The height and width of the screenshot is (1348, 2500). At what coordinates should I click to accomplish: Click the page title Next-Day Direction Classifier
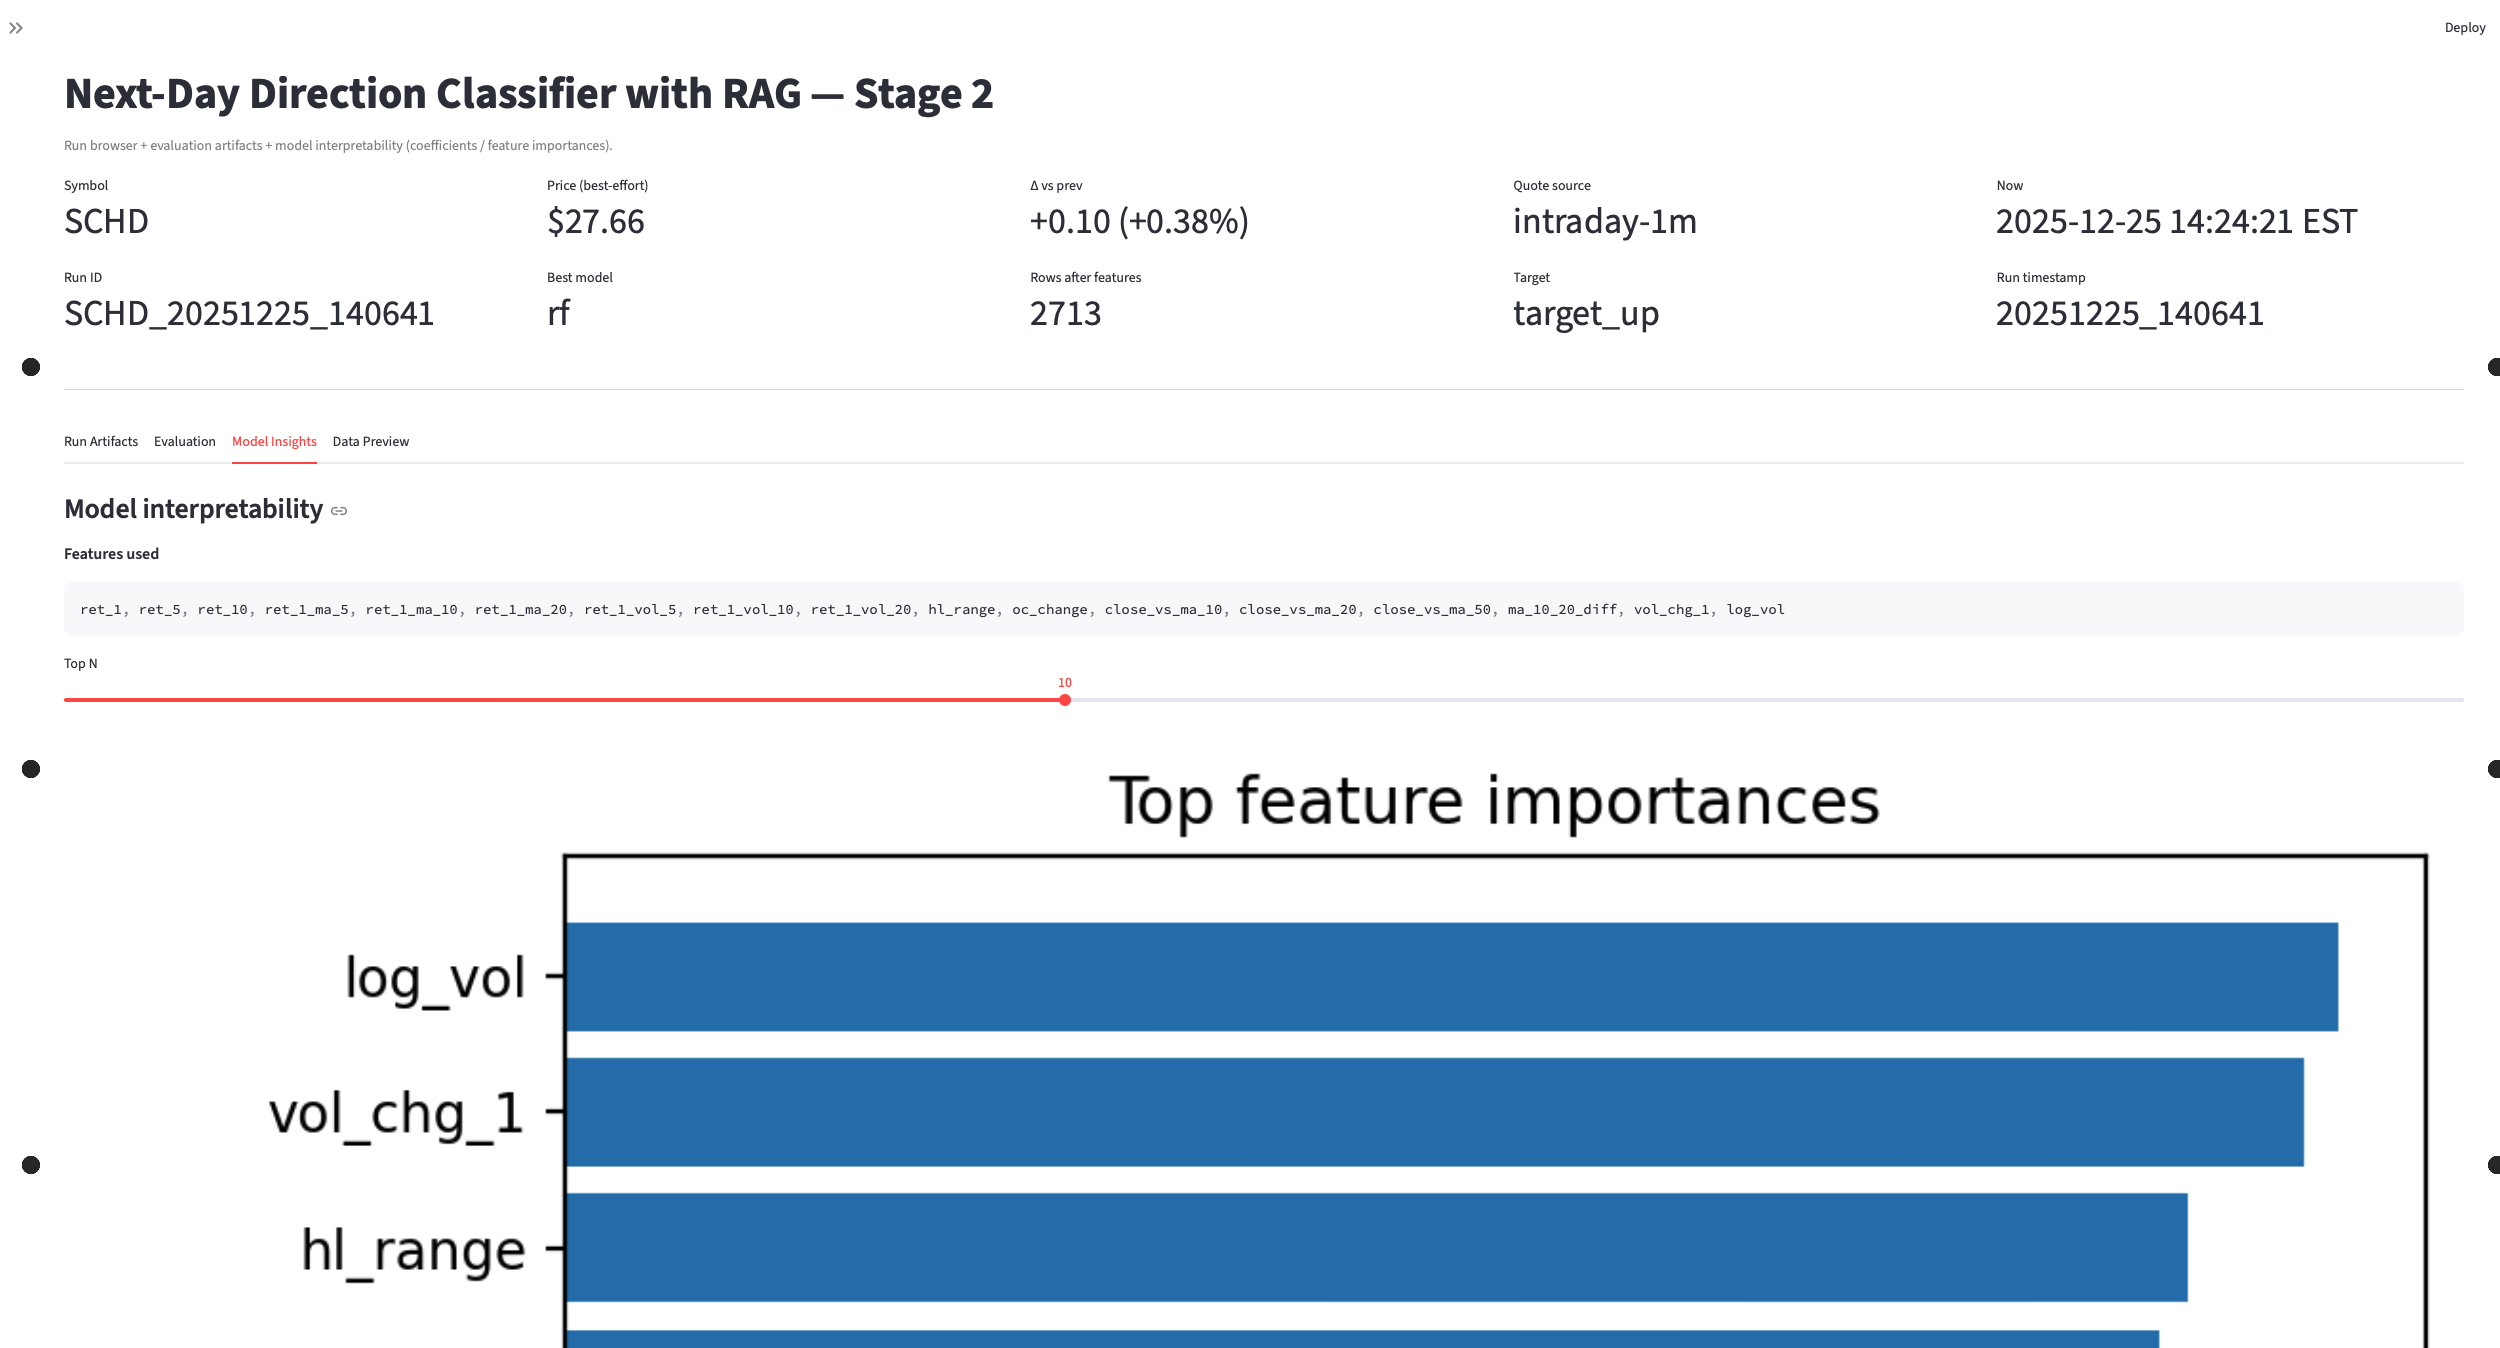pyautogui.click(x=528, y=93)
